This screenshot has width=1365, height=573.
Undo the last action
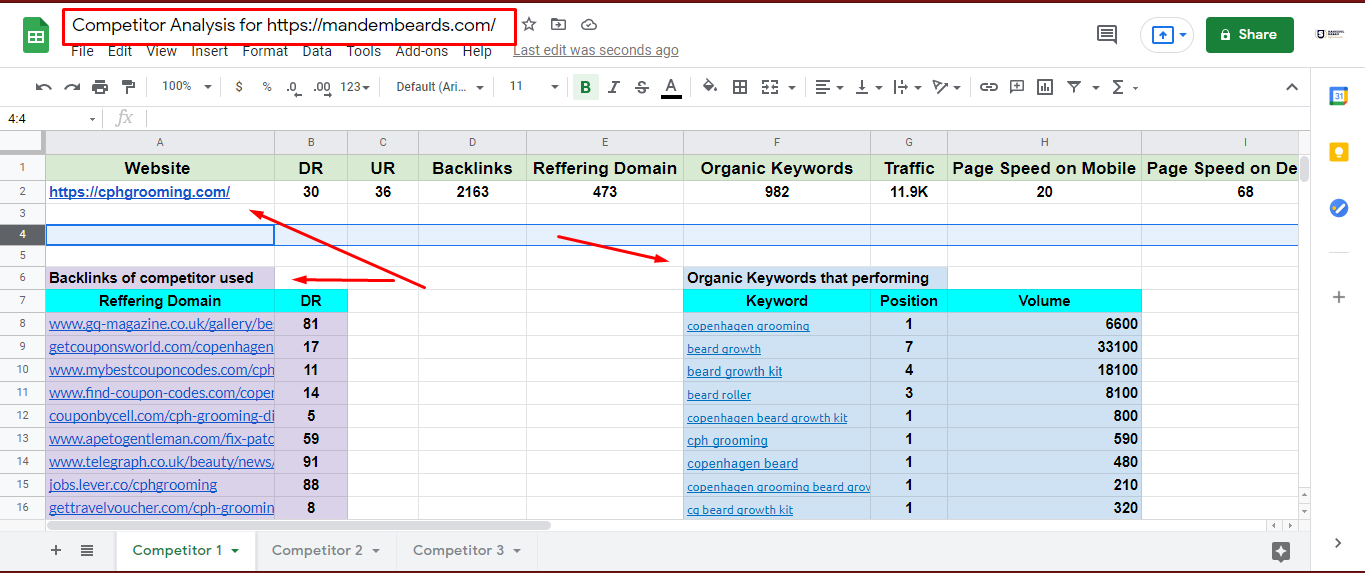pos(43,87)
